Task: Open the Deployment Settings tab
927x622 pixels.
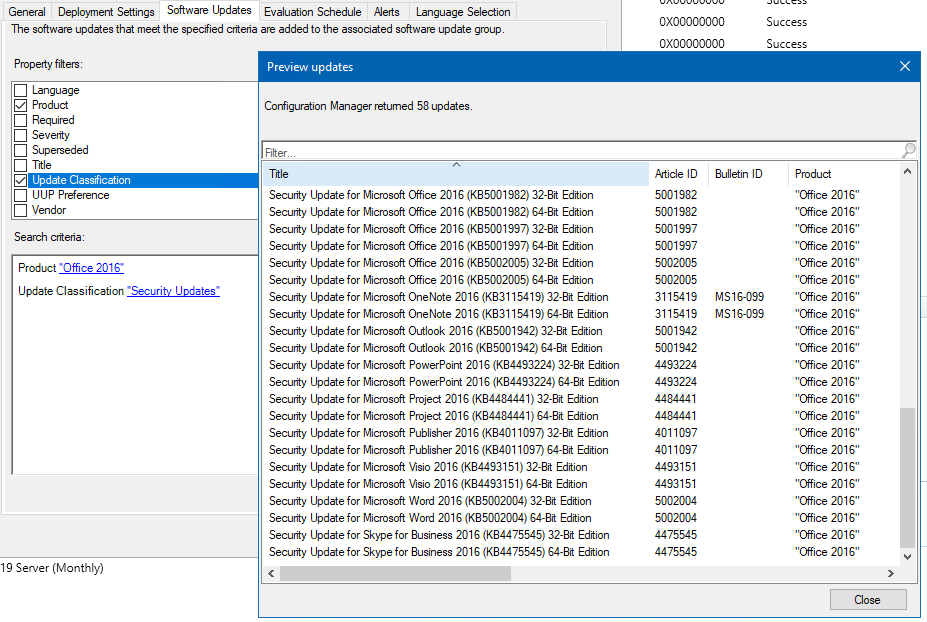Action: pyautogui.click(x=106, y=12)
